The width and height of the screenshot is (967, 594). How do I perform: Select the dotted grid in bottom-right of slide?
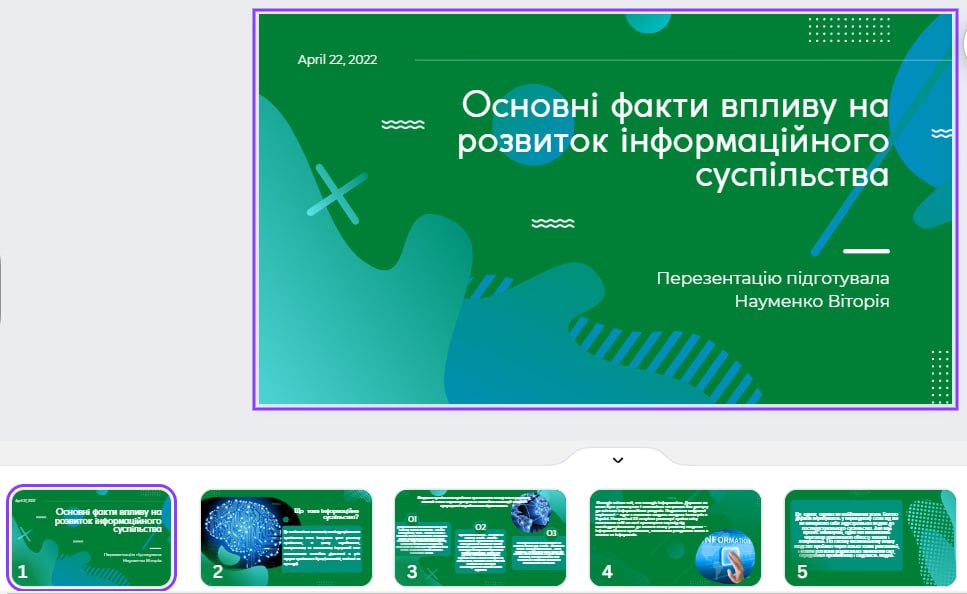(940, 376)
